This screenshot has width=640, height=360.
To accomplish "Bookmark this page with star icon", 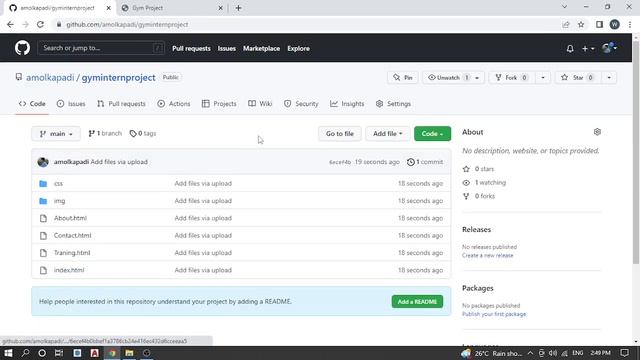I will [581, 24].
